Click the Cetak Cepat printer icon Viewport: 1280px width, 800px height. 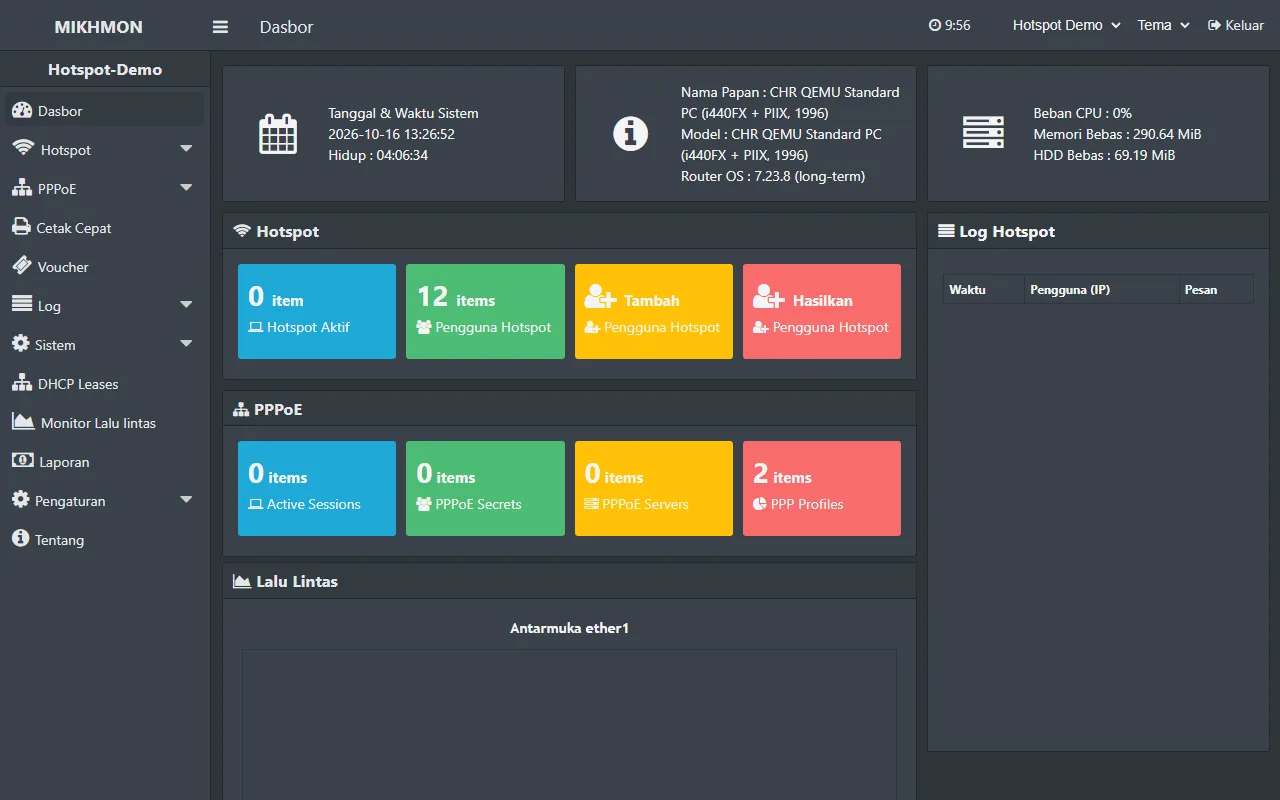point(21,227)
